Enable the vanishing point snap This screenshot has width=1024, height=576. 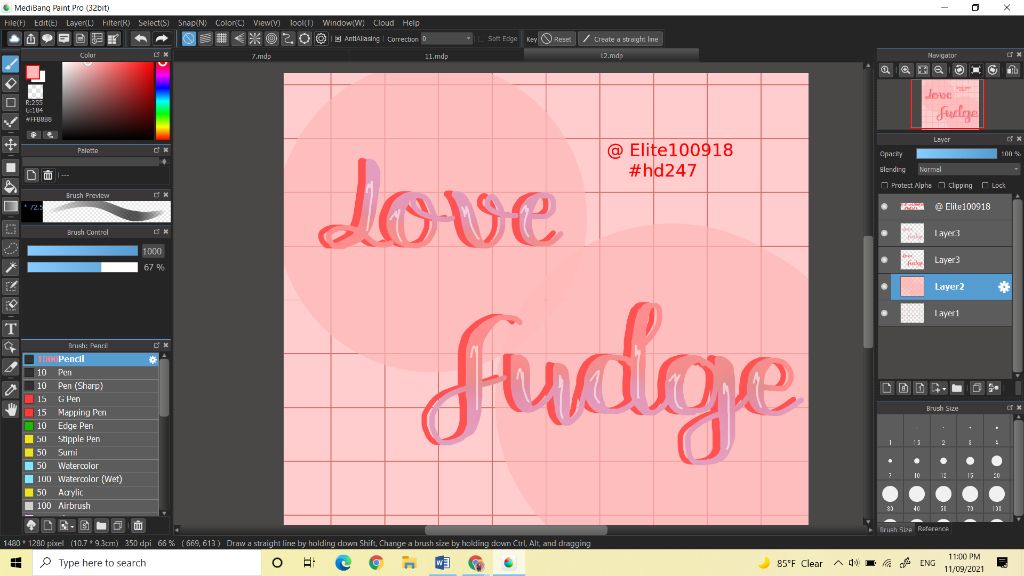(x=238, y=39)
